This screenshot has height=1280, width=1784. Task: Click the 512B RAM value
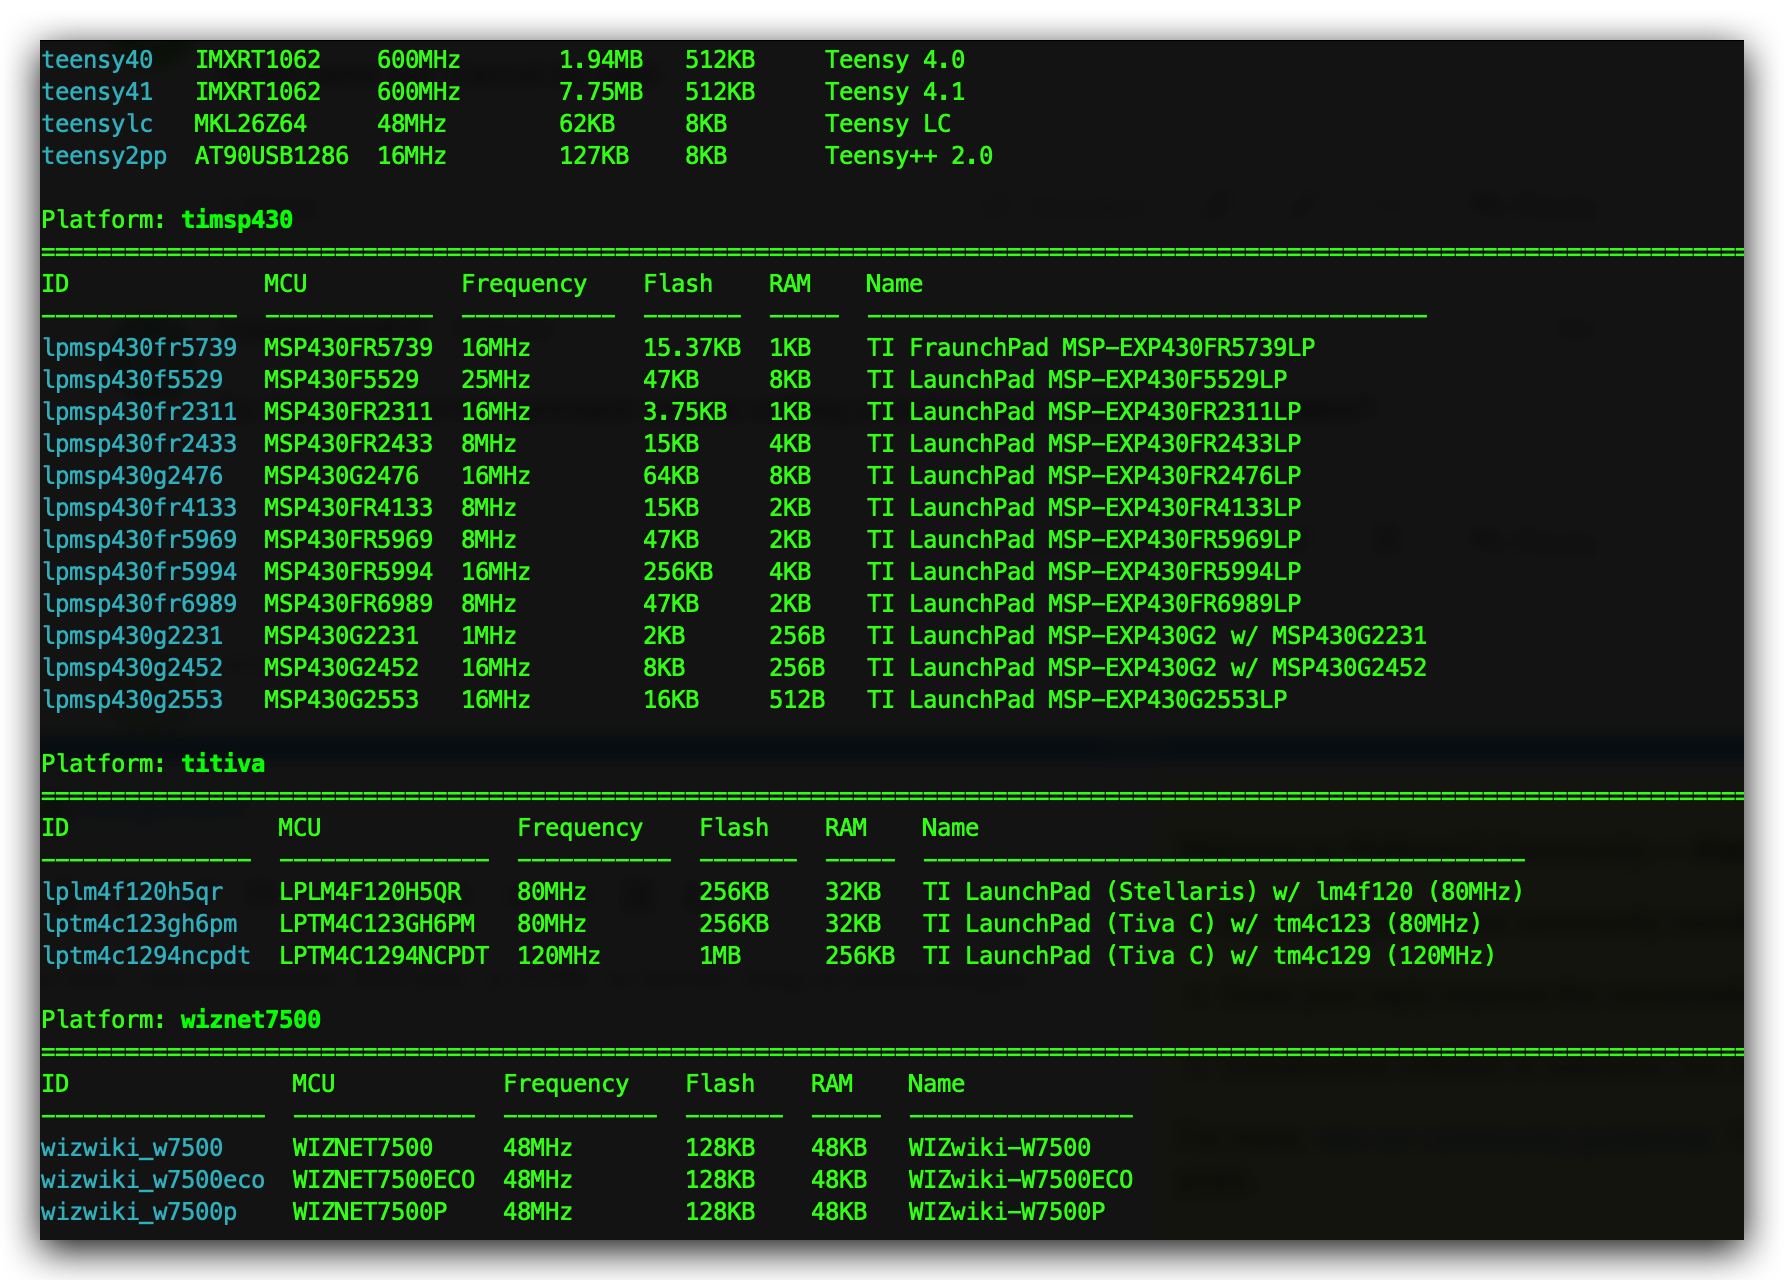pyautogui.click(x=797, y=700)
